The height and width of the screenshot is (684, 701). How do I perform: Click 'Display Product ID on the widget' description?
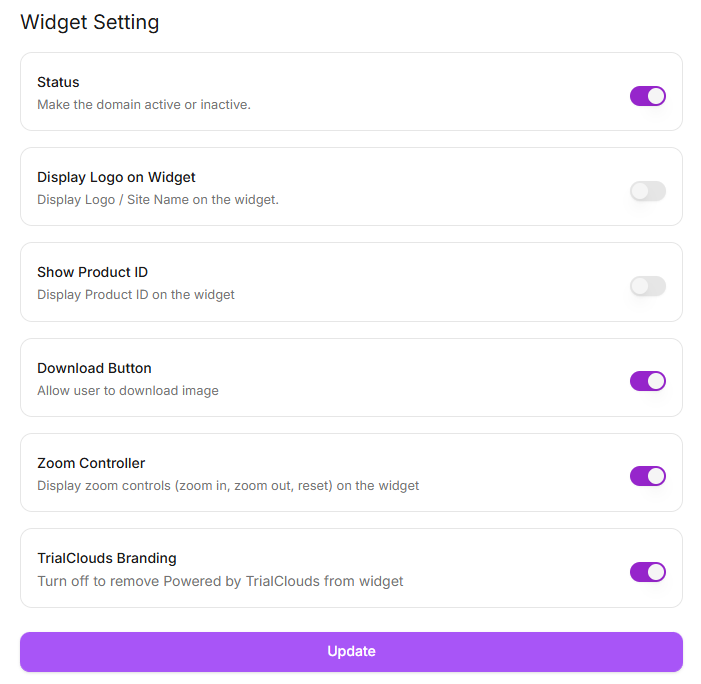(136, 294)
